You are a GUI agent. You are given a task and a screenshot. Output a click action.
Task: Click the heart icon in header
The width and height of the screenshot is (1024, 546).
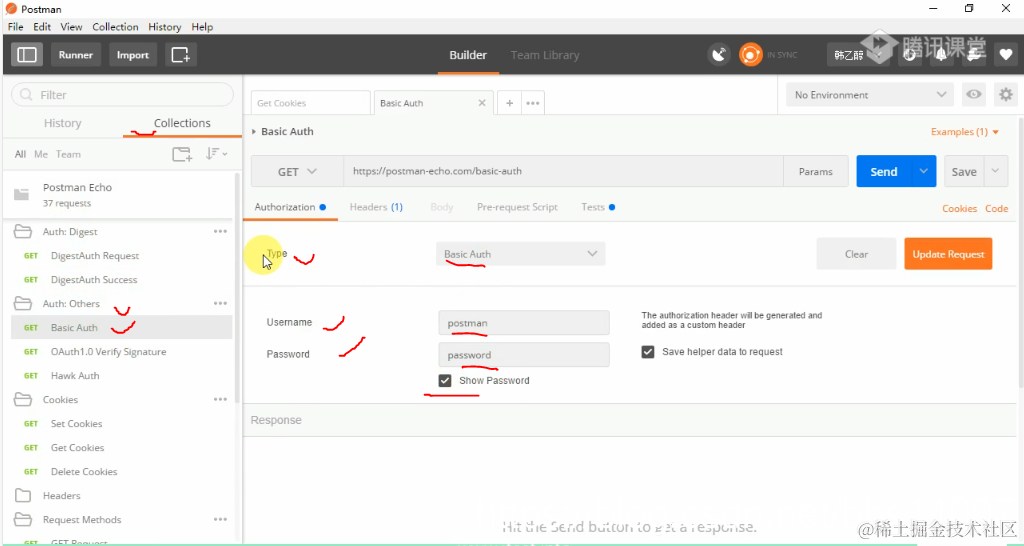(1006, 55)
